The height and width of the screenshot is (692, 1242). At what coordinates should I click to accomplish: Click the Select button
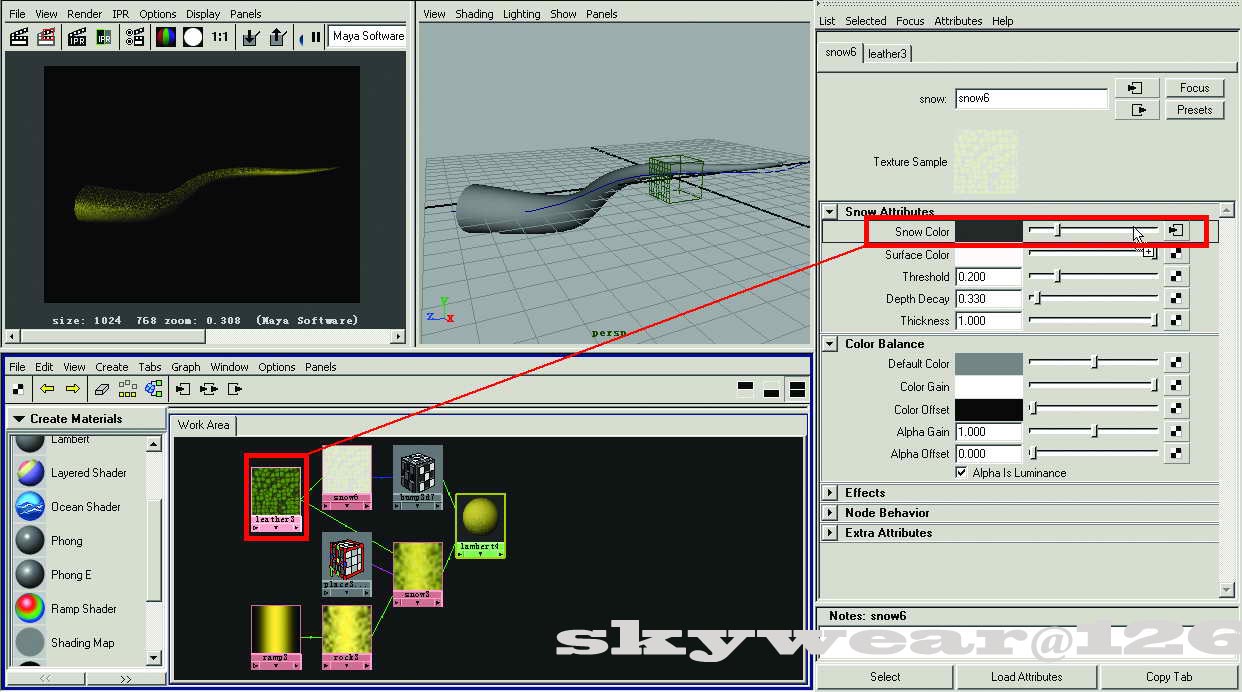[885, 677]
